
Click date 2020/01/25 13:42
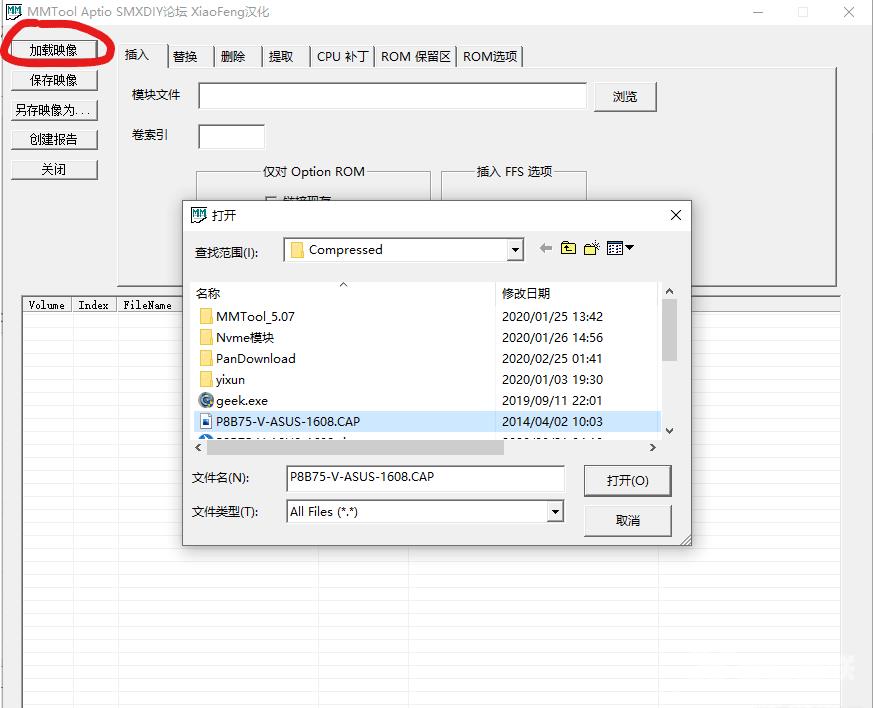point(552,317)
